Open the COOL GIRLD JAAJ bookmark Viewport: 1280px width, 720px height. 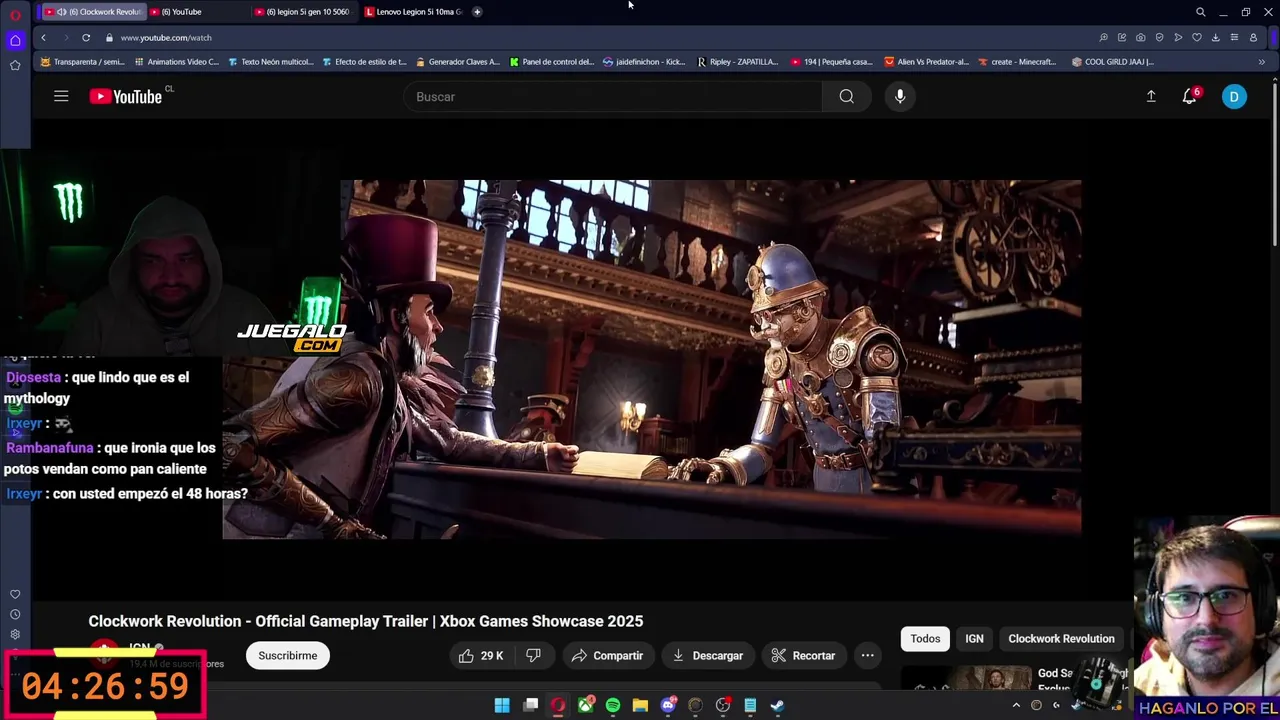[x=1113, y=62]
